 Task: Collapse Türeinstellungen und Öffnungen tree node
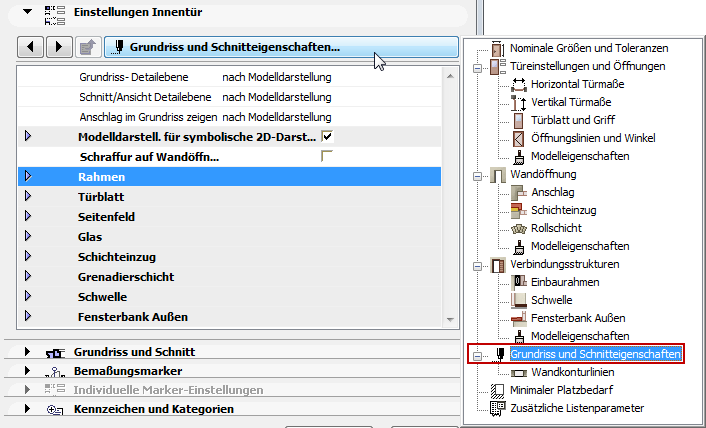coord(477,68)
